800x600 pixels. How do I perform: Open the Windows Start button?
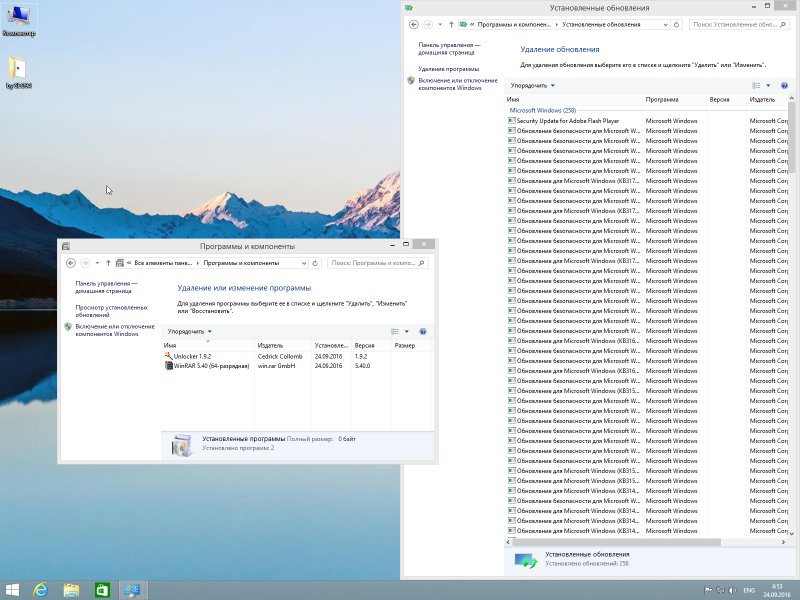pyautogui.click(x=12, y=590)
